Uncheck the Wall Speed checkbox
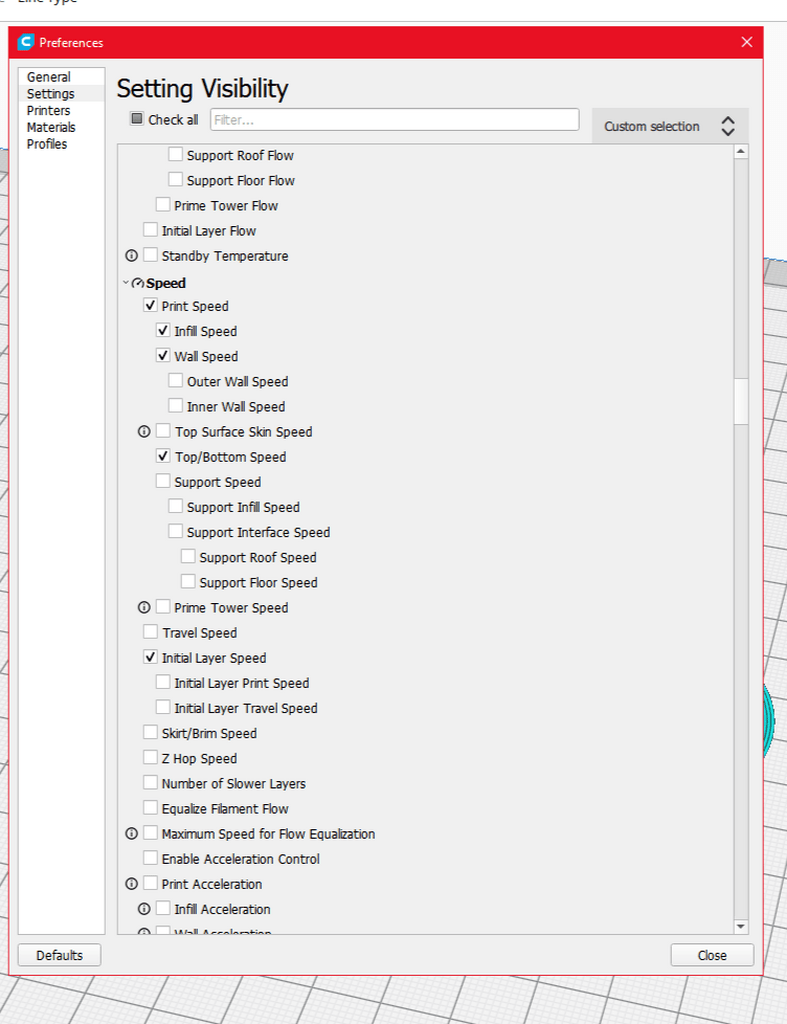Screen dimensions: 787x1024 click(x=163, y=355)
